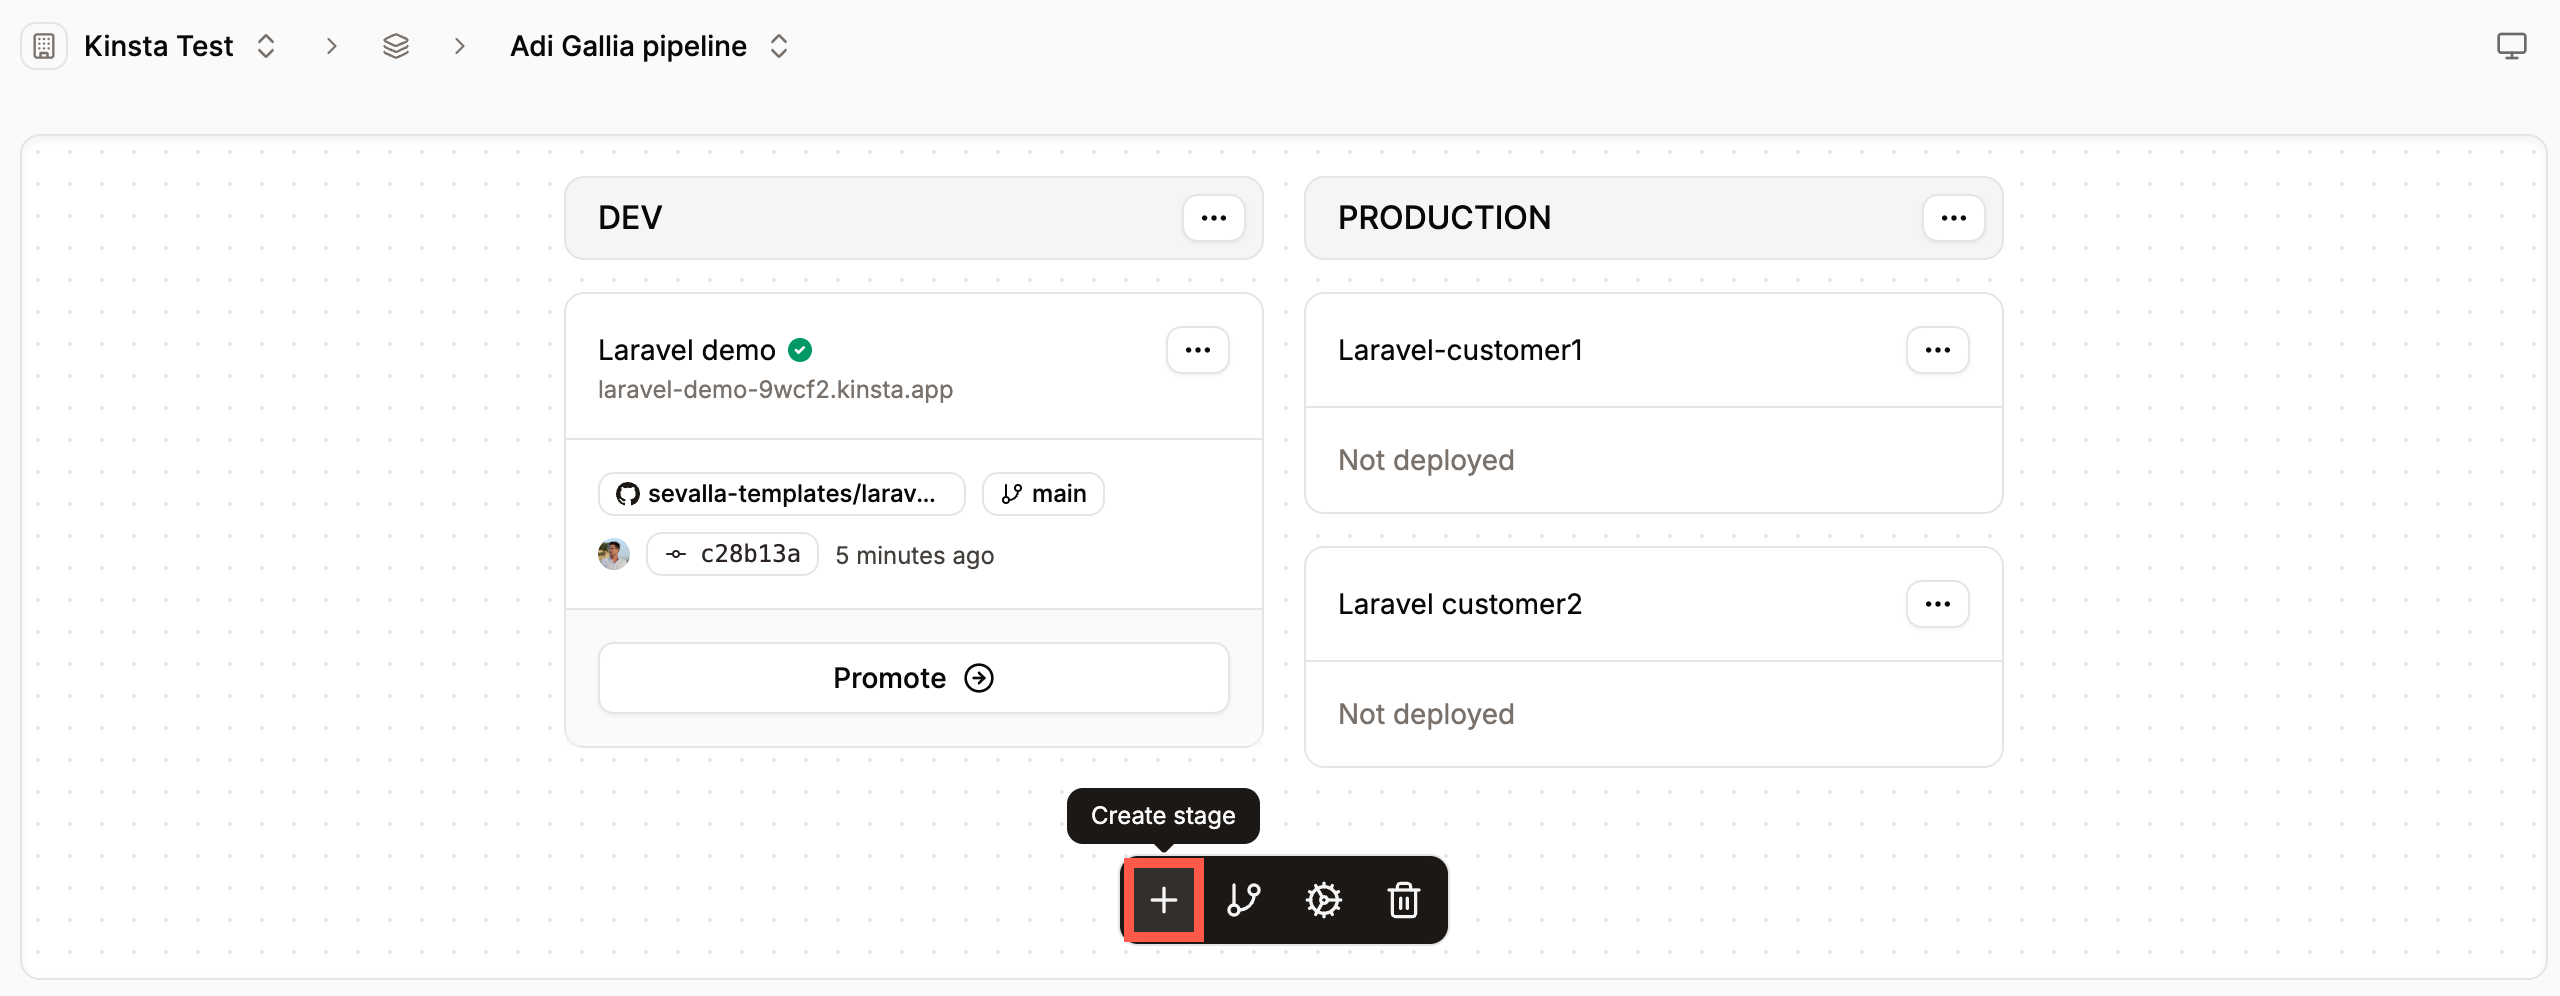Click the GitHub icon on the repository badge
The height and width of the screenshot is (996, 2560).
(627, 493)
